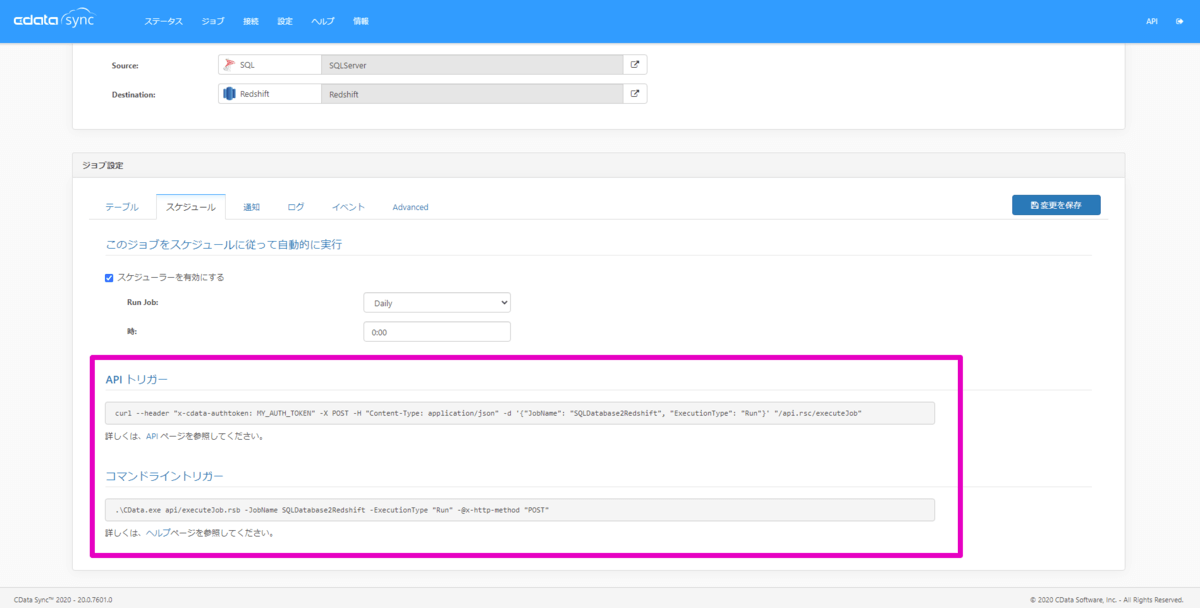Screen dimensions: 1200x608
Task: Open API link in top bar
Action: click(1152, 21)
